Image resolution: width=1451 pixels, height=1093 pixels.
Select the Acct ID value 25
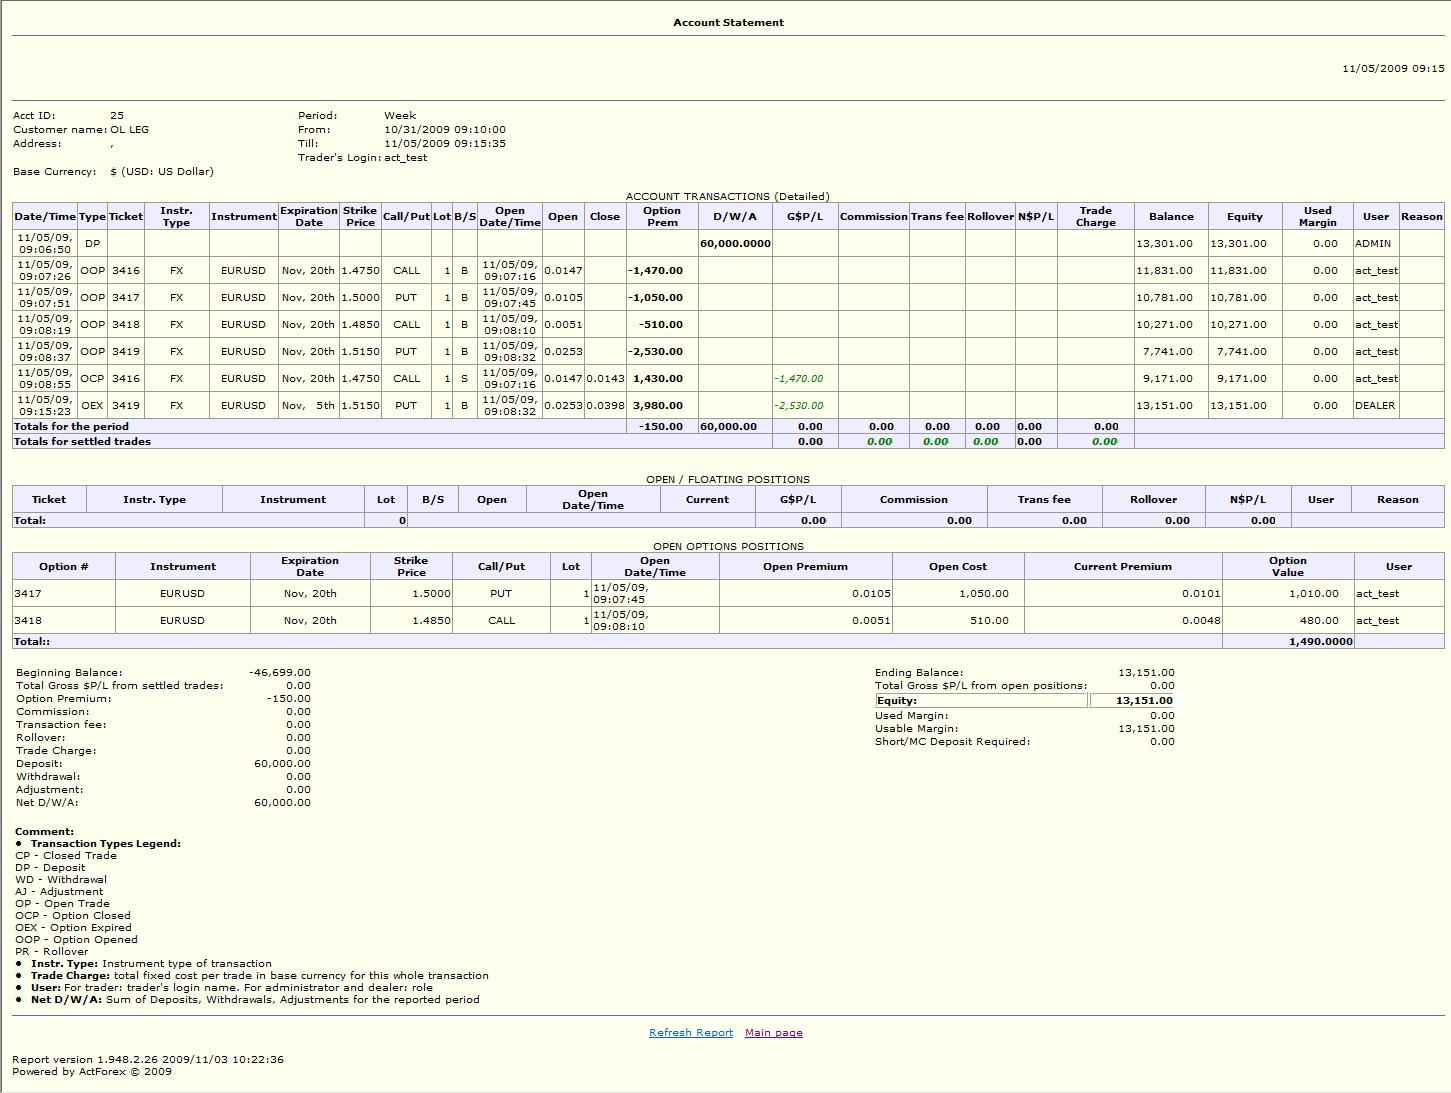[x=117, y=116]
